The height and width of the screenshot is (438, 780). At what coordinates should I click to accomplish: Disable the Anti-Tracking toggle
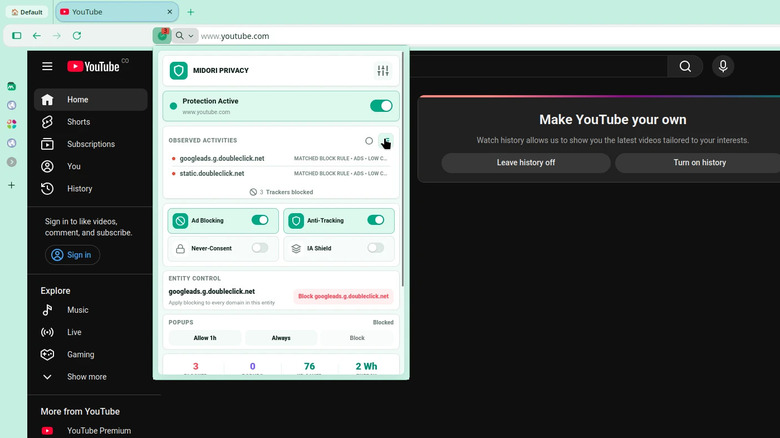[376, 220]
